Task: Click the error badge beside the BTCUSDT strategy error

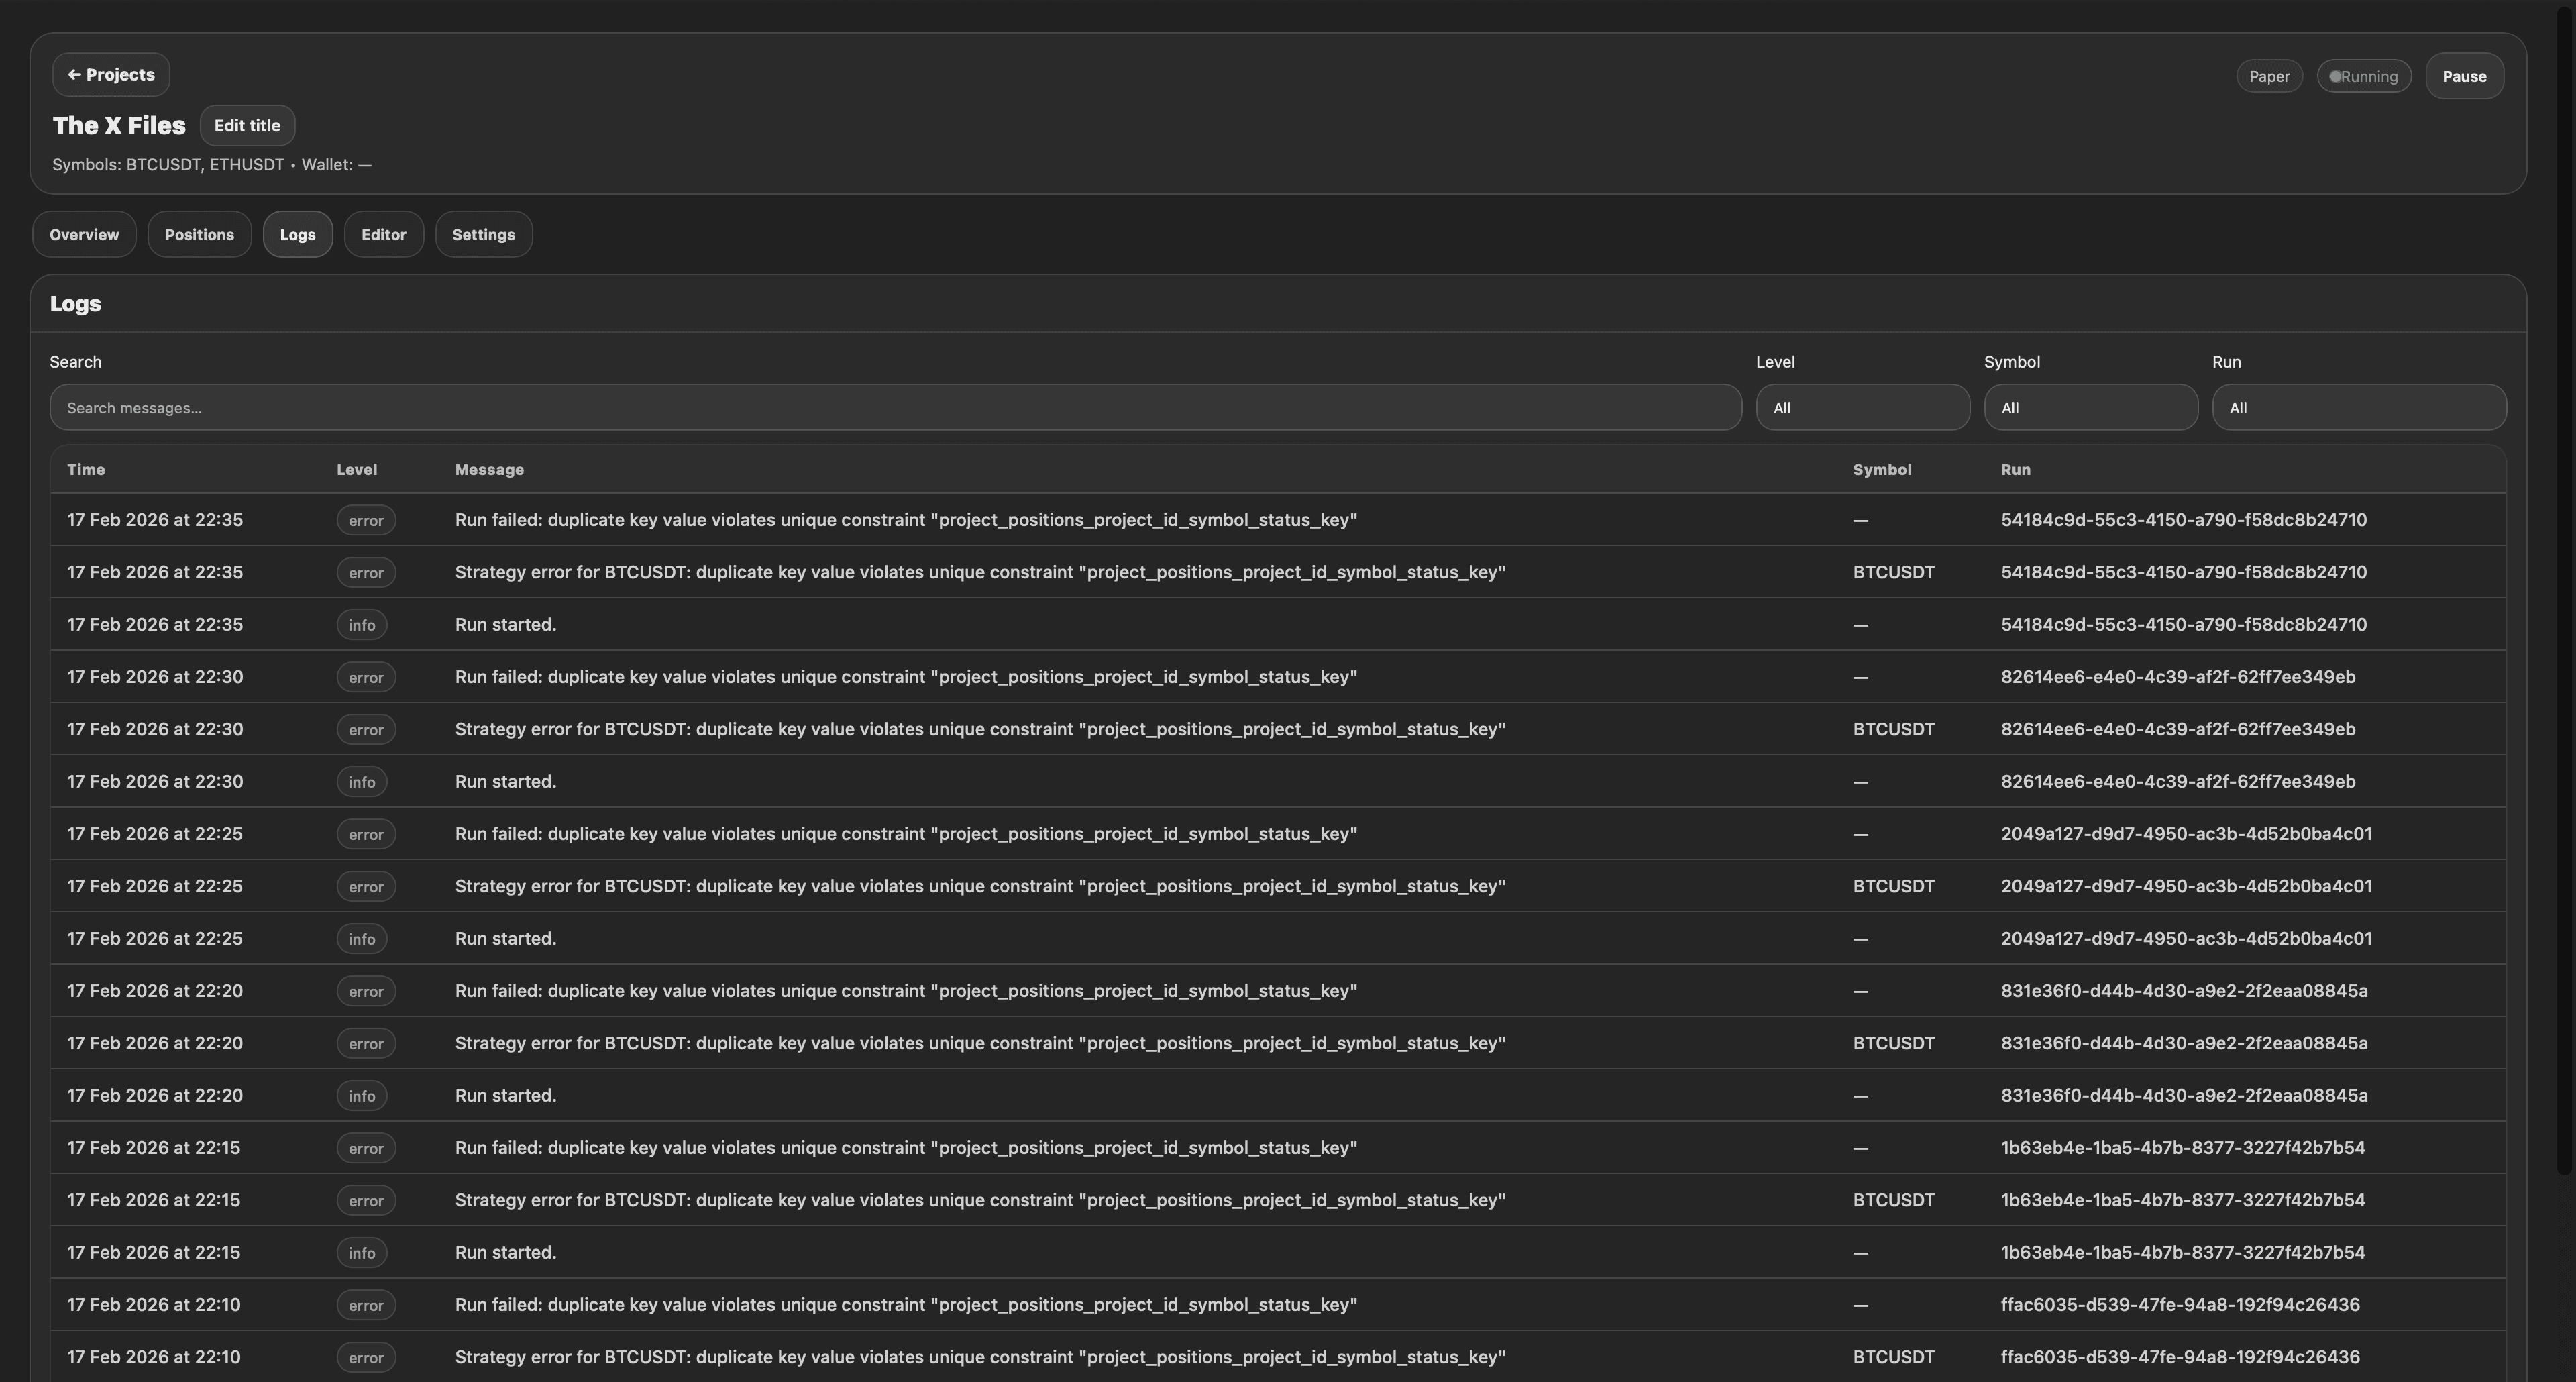Action: pyautogui.click(x=365, y=572)
